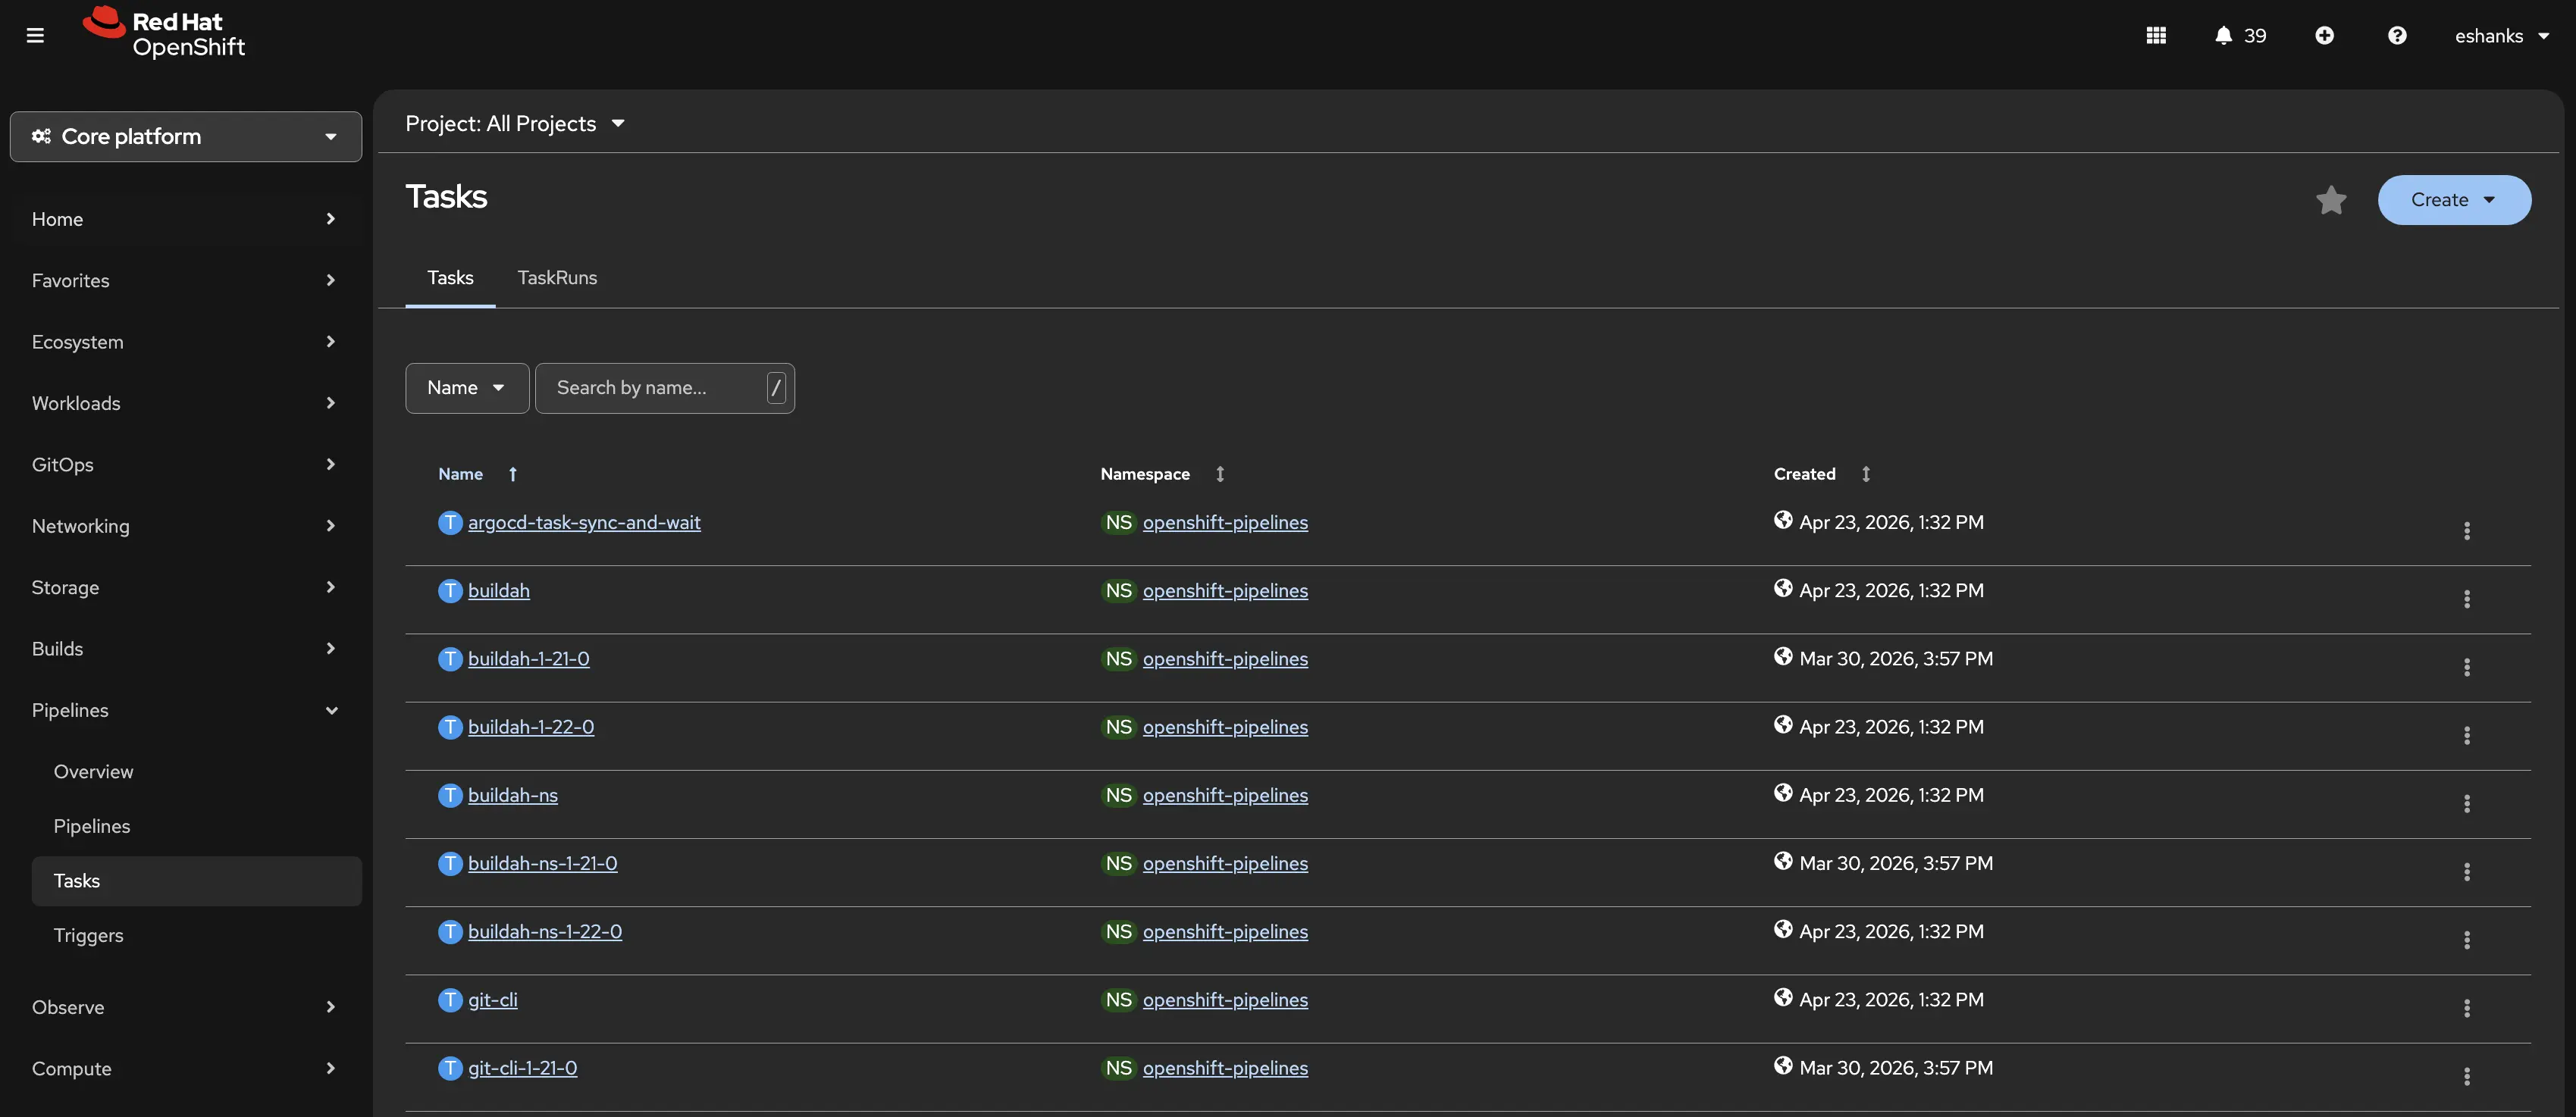Screen dimensions: 2576x1117
Task: Open the git-cli-1-21-0 task link
Action: click(523, 1068)
